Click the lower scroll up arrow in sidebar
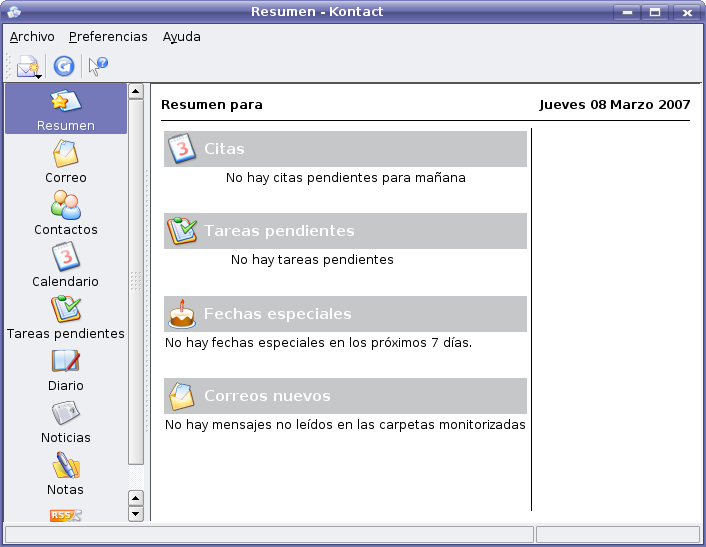 click(x=136, y=498)
